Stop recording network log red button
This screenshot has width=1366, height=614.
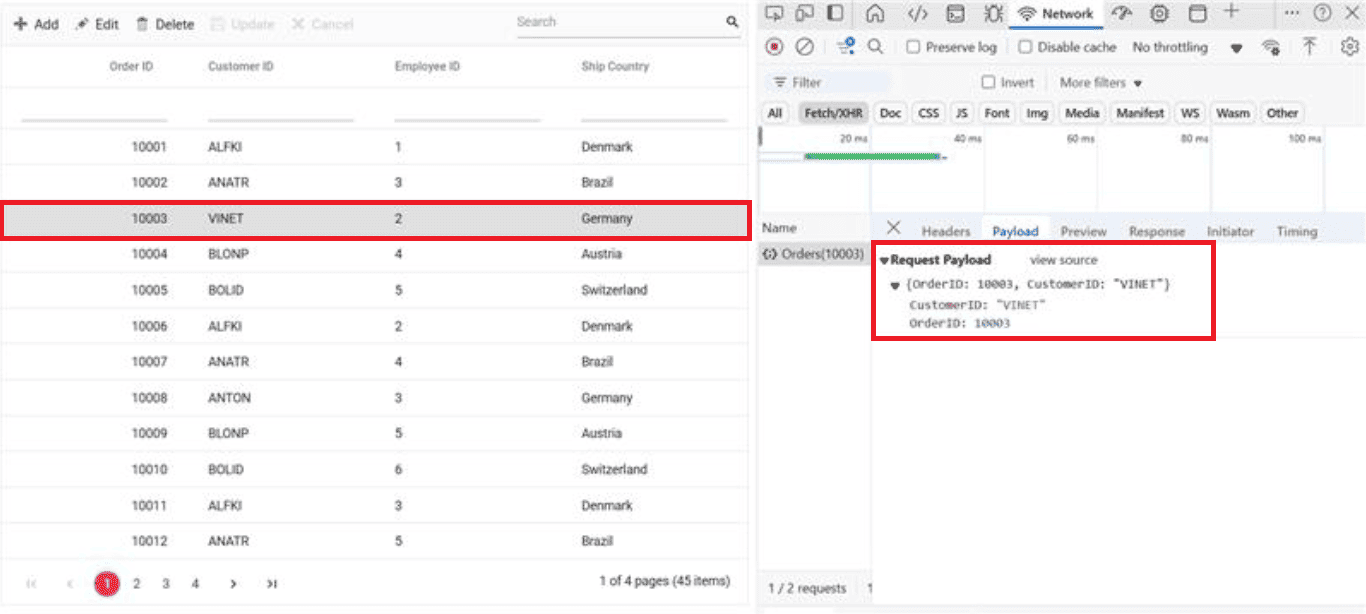click(x=775, y=47)
